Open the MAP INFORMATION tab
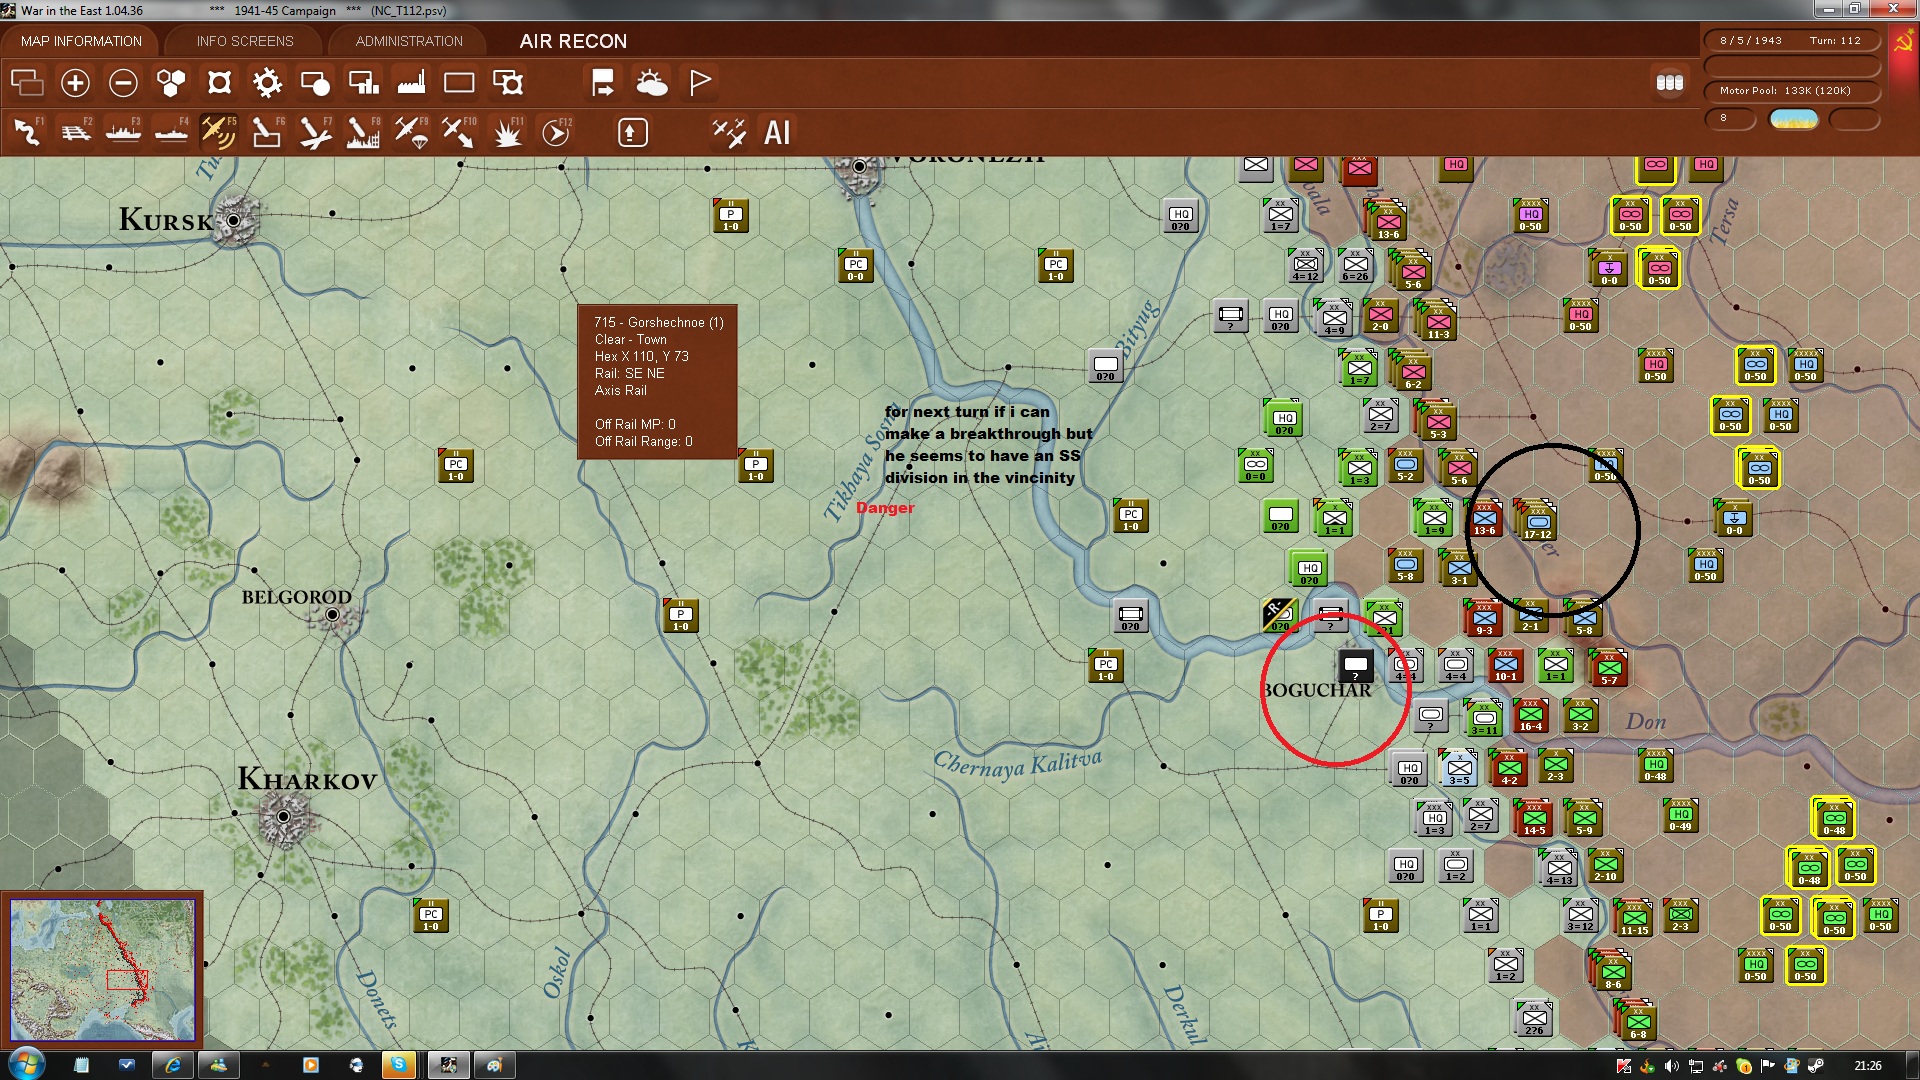 81,41
